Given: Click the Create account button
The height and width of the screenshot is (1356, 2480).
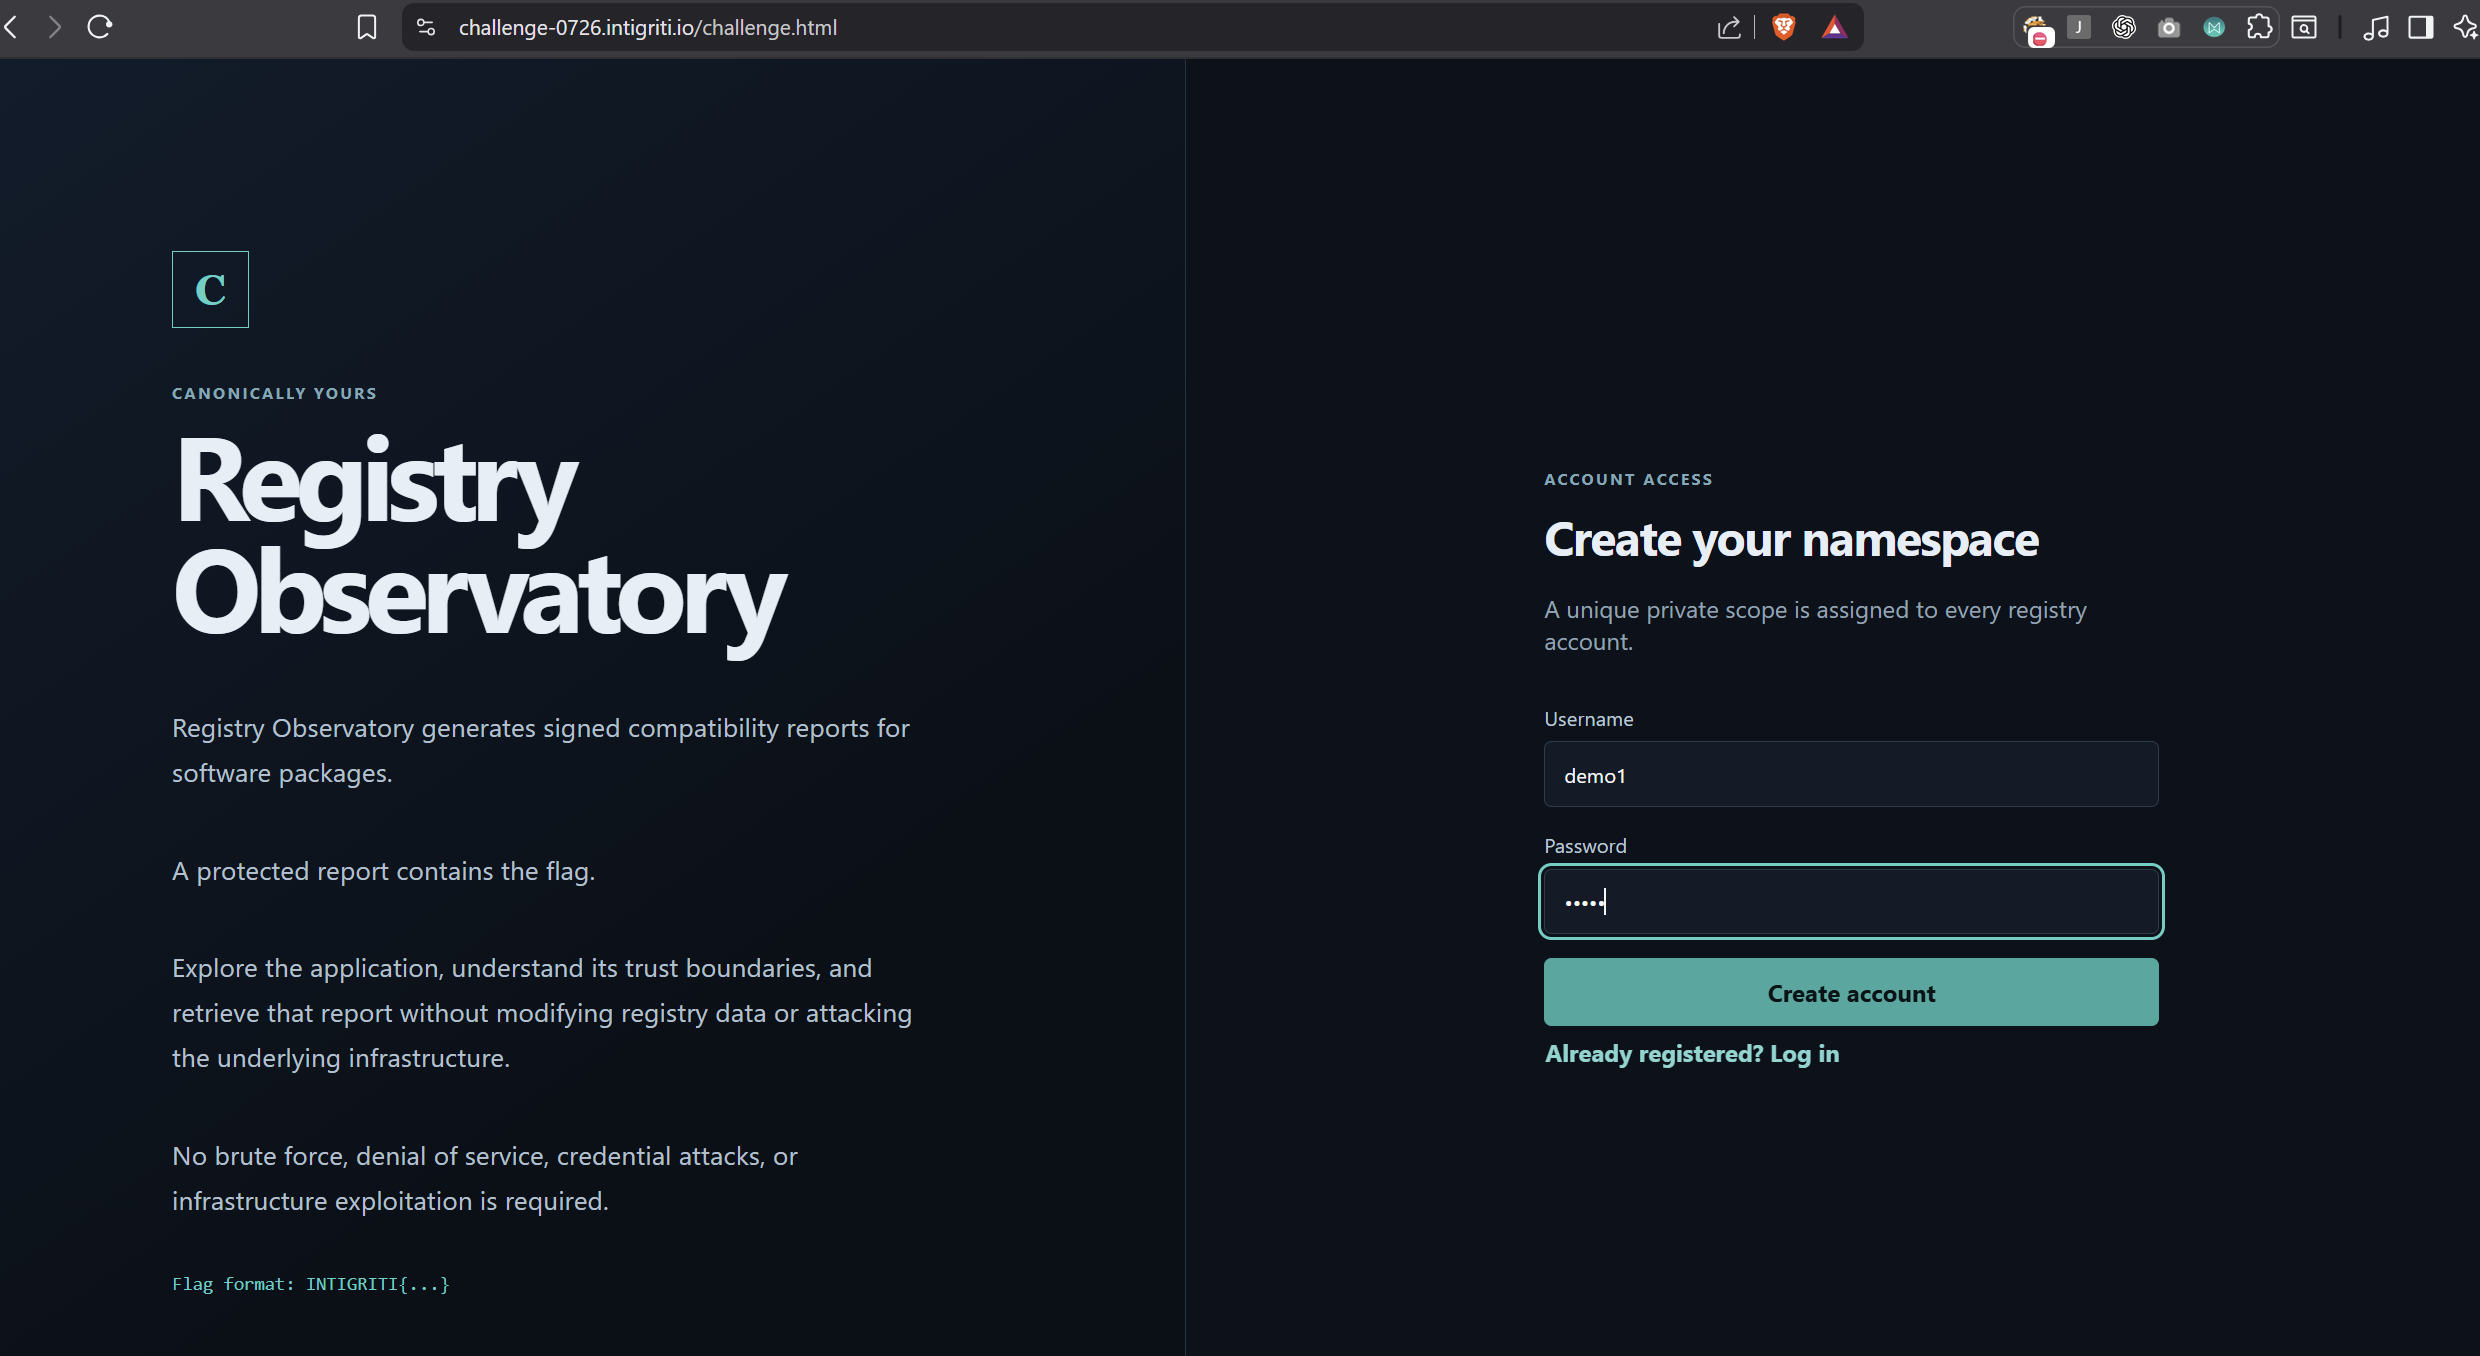Looking at the screenshot, I should [x=1851, y=992].
